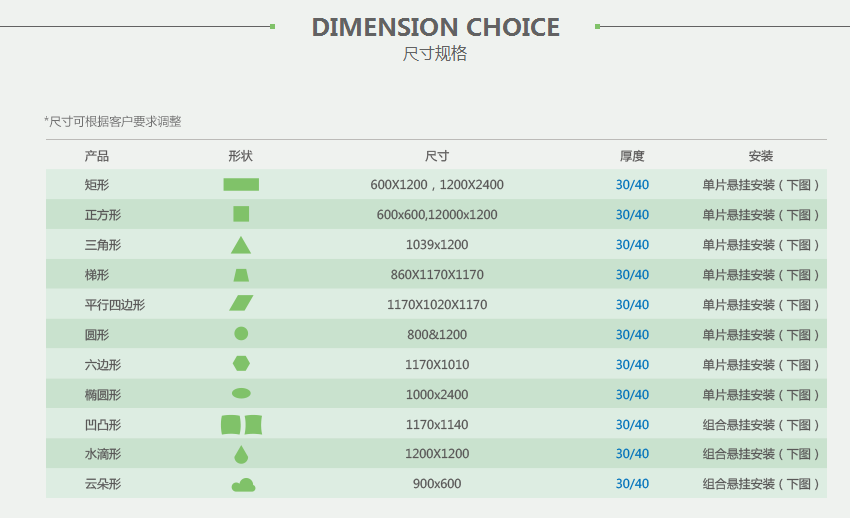Click the green rectangle shape icon
The width and height of the screenshot is (850, 518).
[241, 184]
